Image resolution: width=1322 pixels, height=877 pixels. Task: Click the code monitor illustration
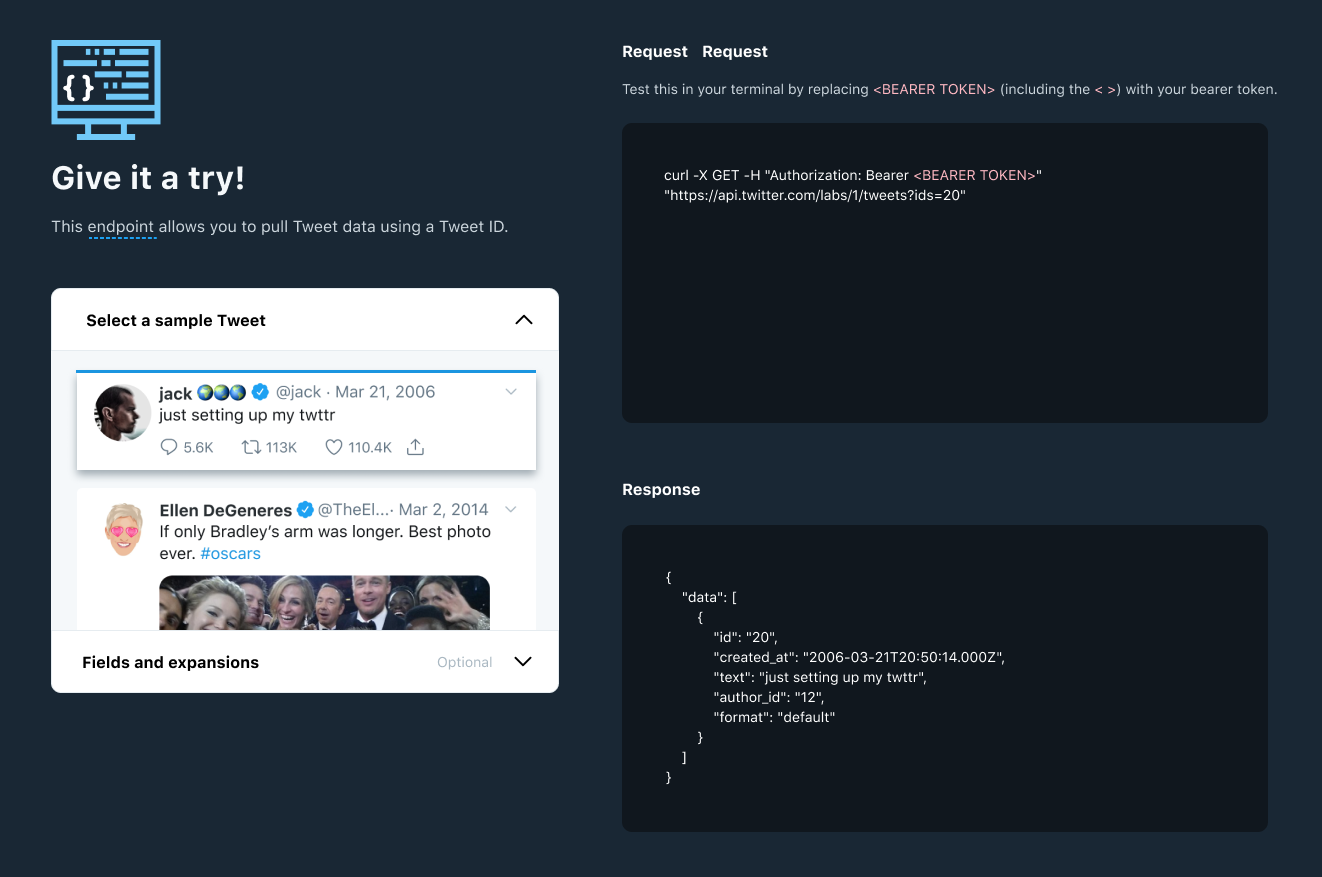pyautogui.click(x=105, y=89)
